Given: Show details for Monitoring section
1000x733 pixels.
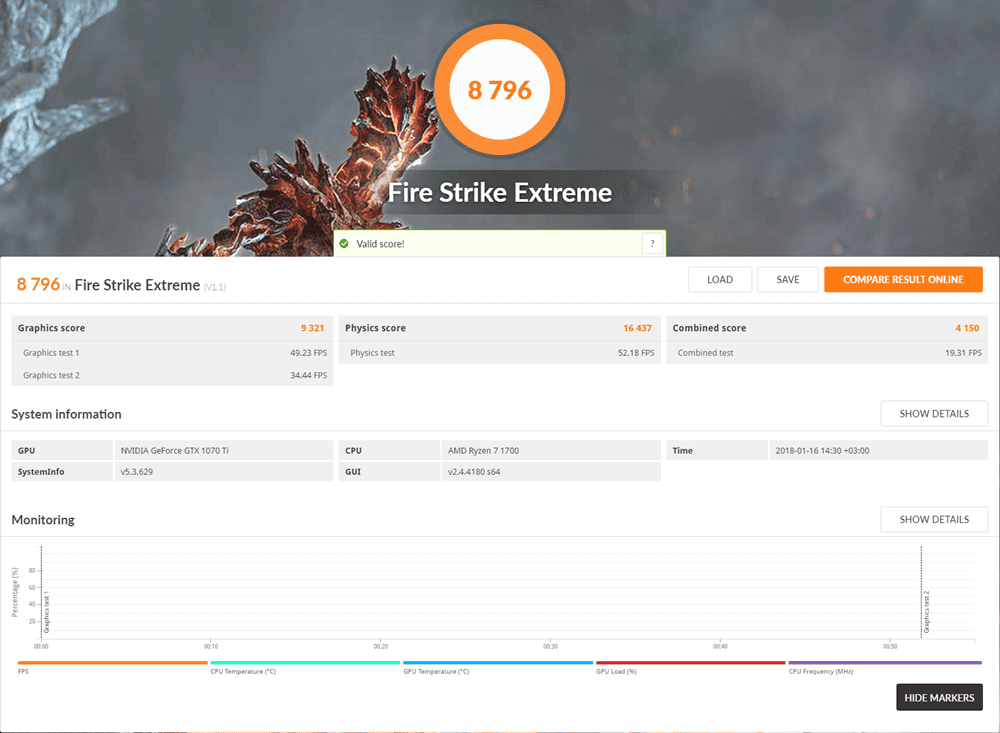Looking at the screenshot, I should pyautogui.click(x=933, y=520).
